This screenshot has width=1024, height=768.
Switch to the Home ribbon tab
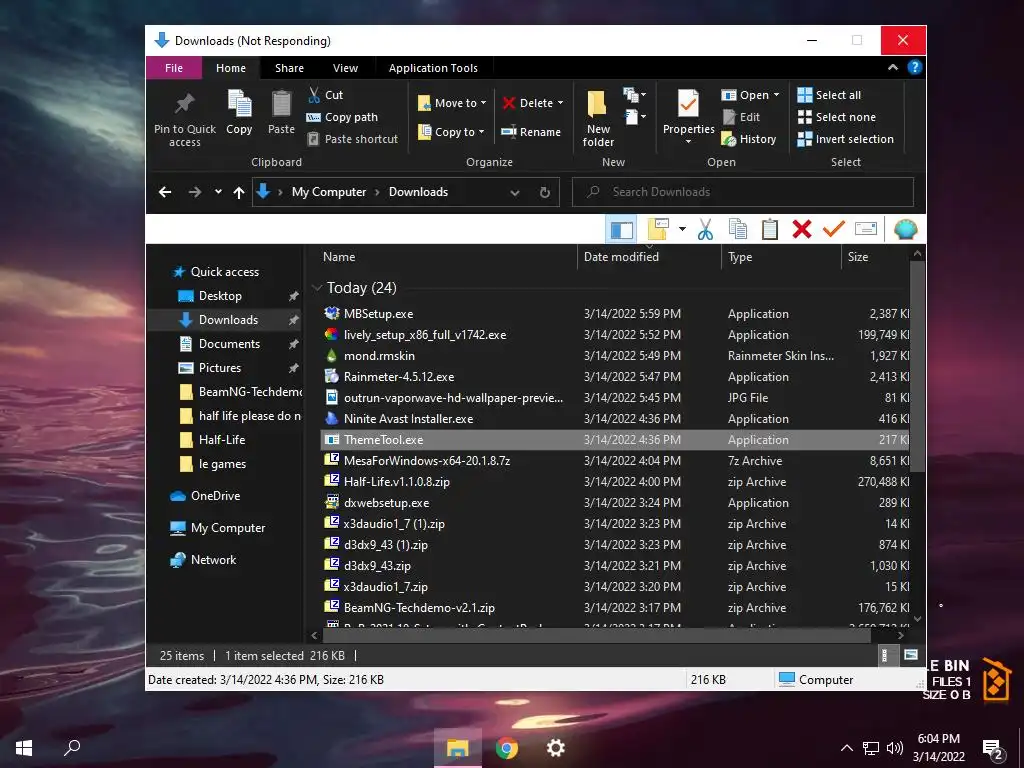click(231, 68)
